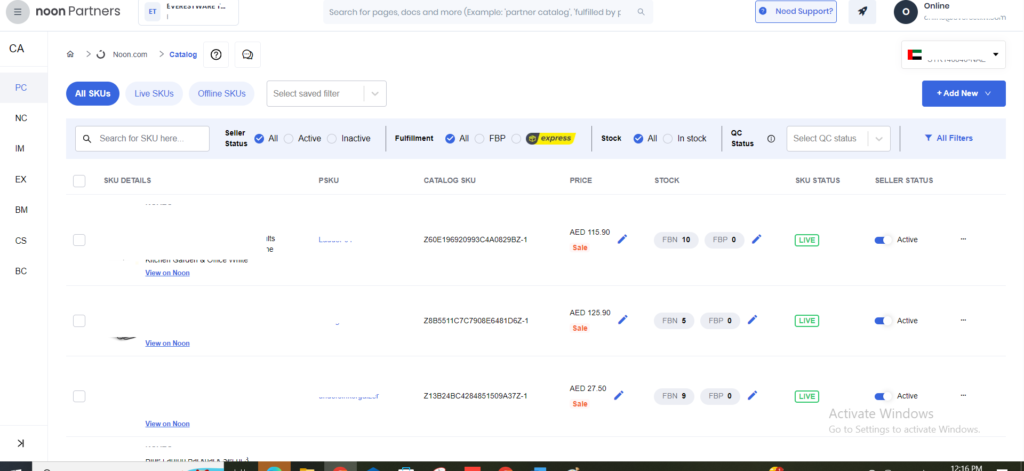Switch to the Offline SKUs tab
Viewport: 1024px width, 471px height.
click(221, 93)
